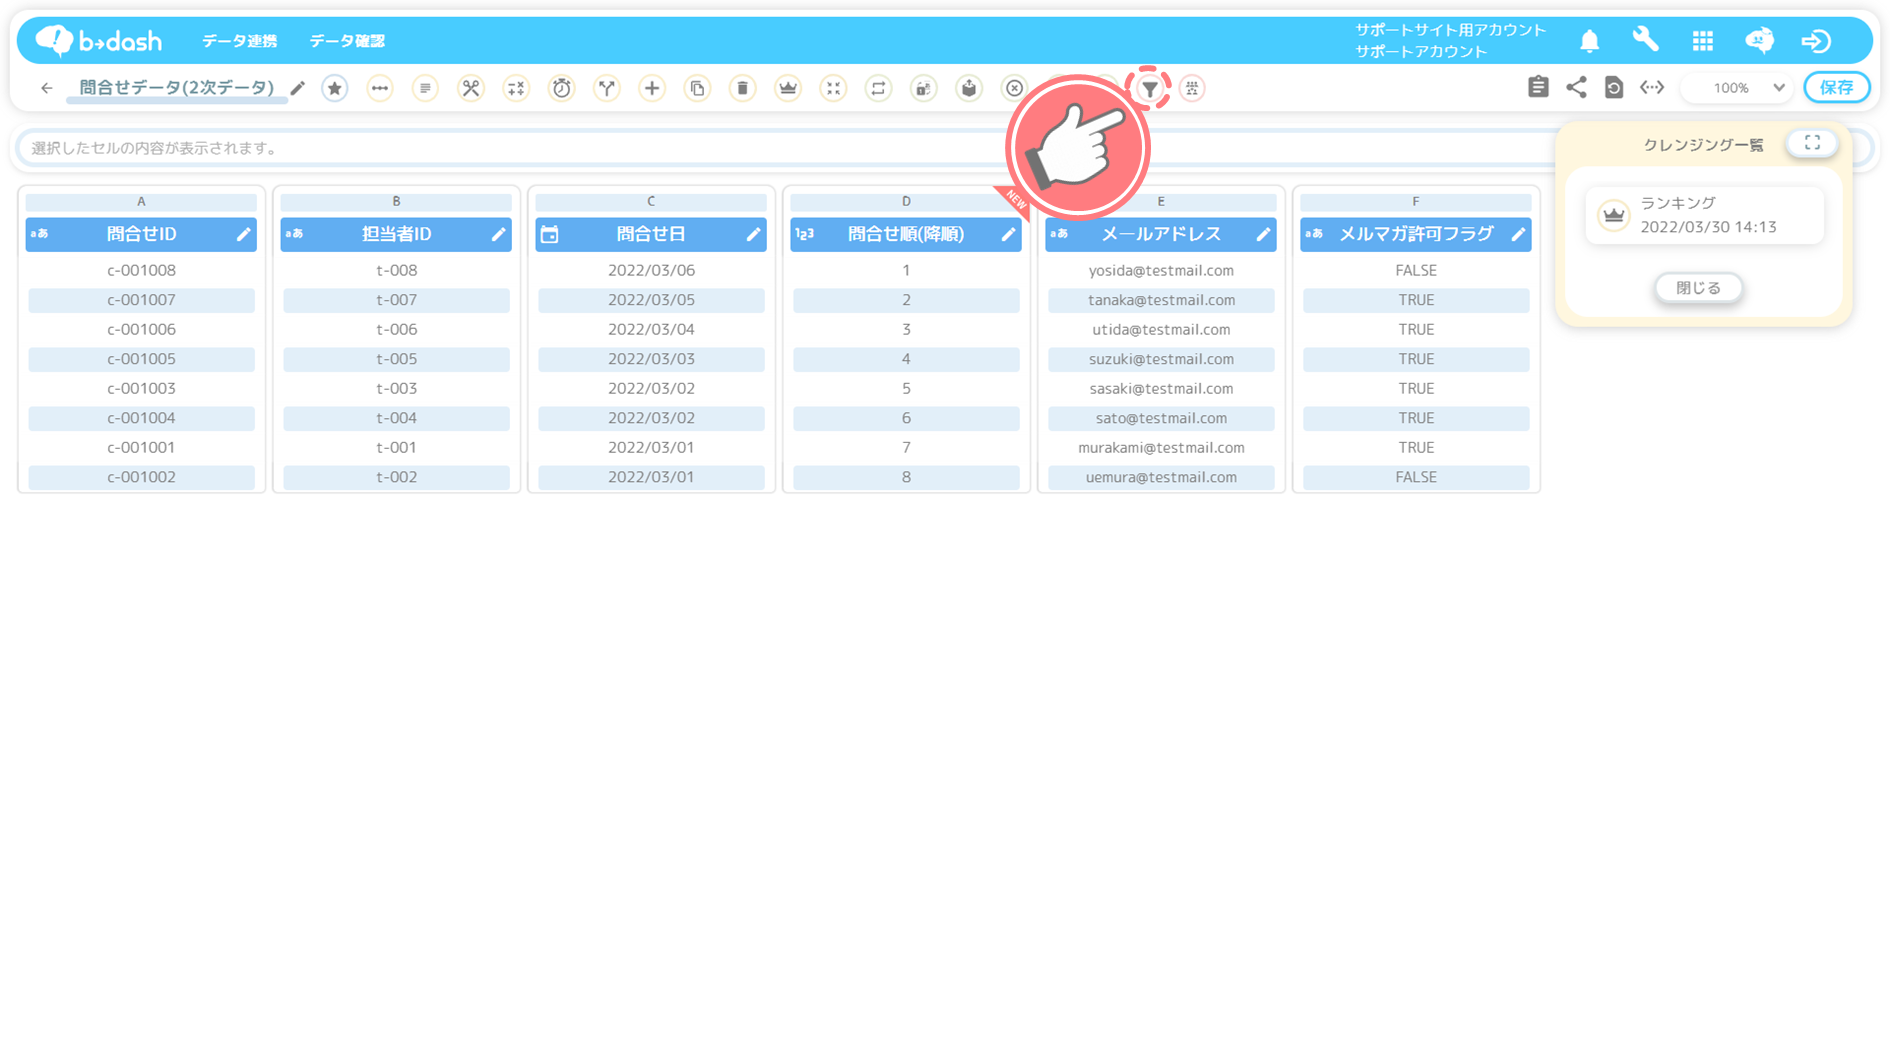Click cell t-005
1890x1063 pixels.
click(397, 359)
